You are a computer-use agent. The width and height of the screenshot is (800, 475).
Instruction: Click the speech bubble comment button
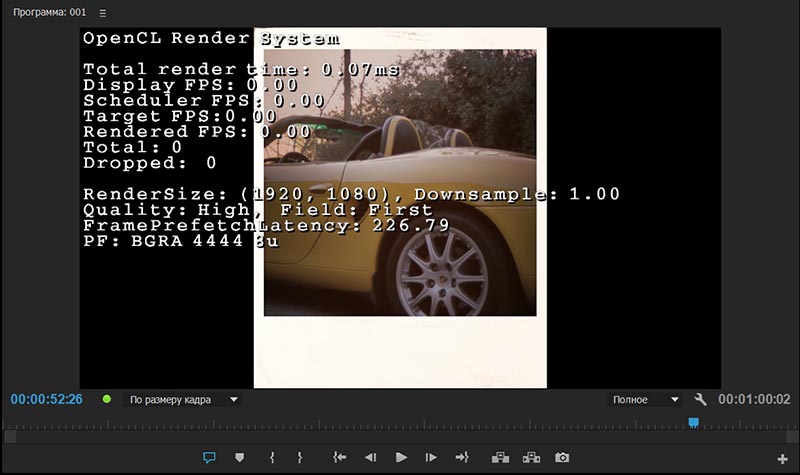coord(209,458)
